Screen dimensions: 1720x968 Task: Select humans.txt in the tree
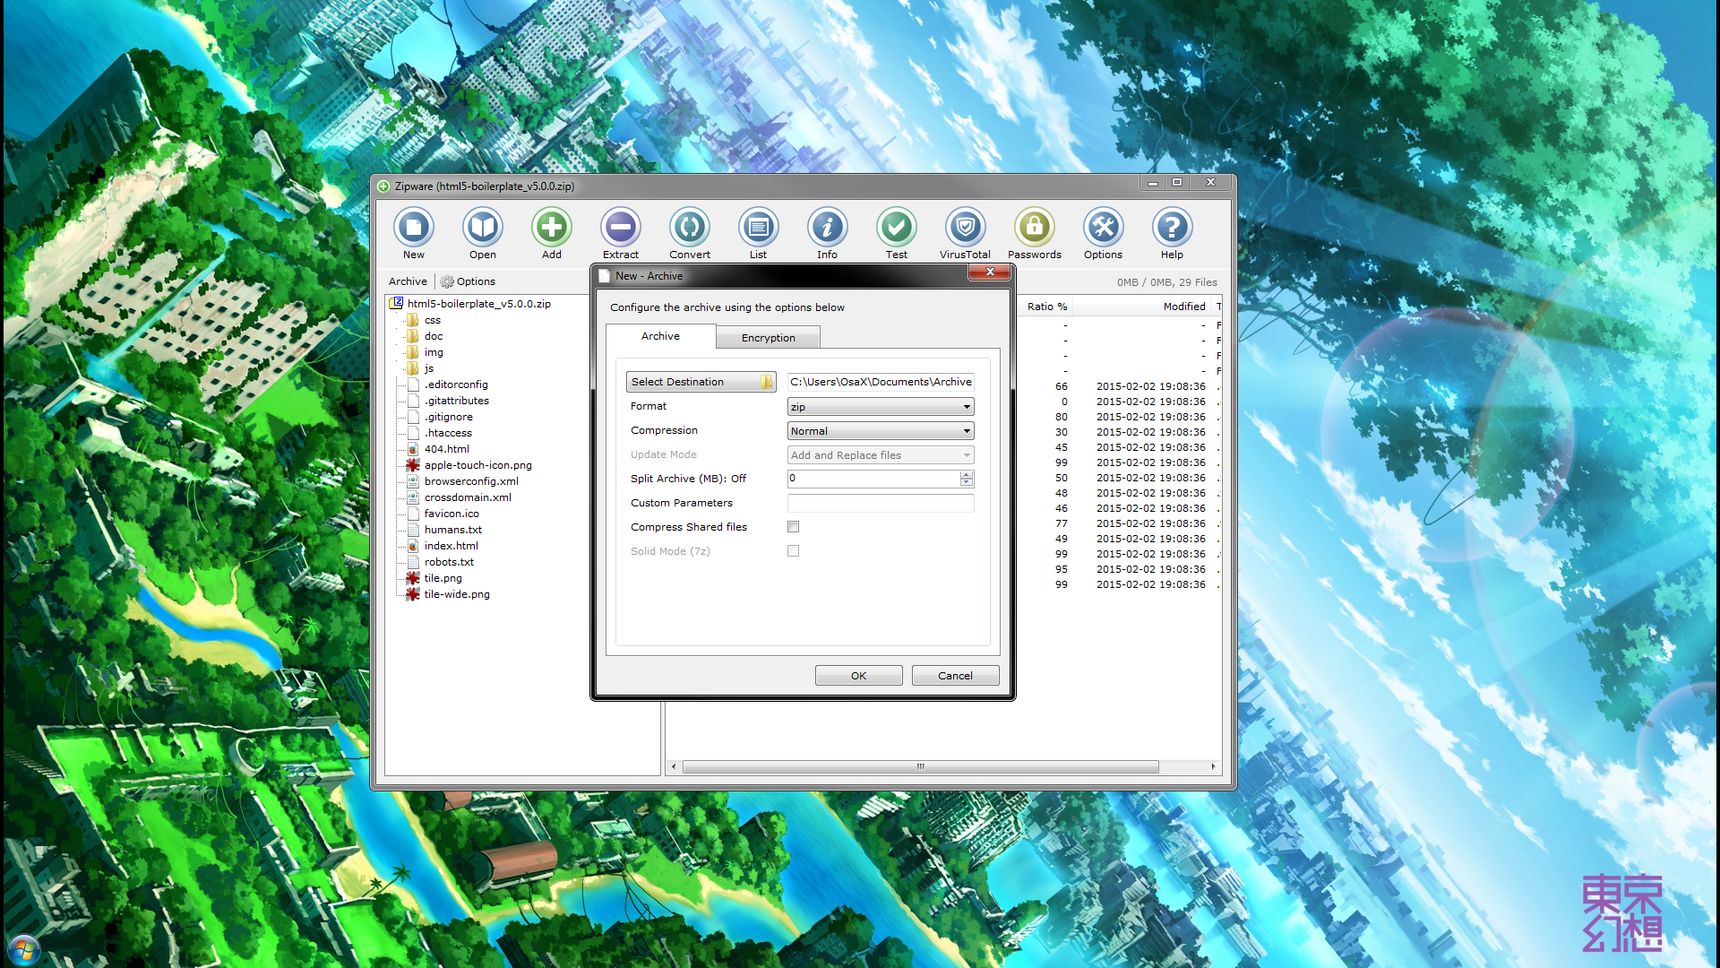(453, 530)
